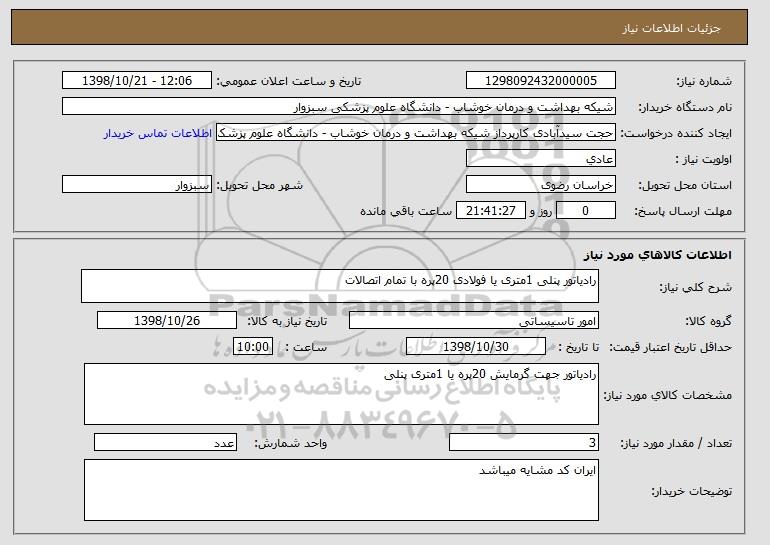770x545 pixels.
Task: Select the price validity date field 1398/10/30
Action: tap(476, 347)
